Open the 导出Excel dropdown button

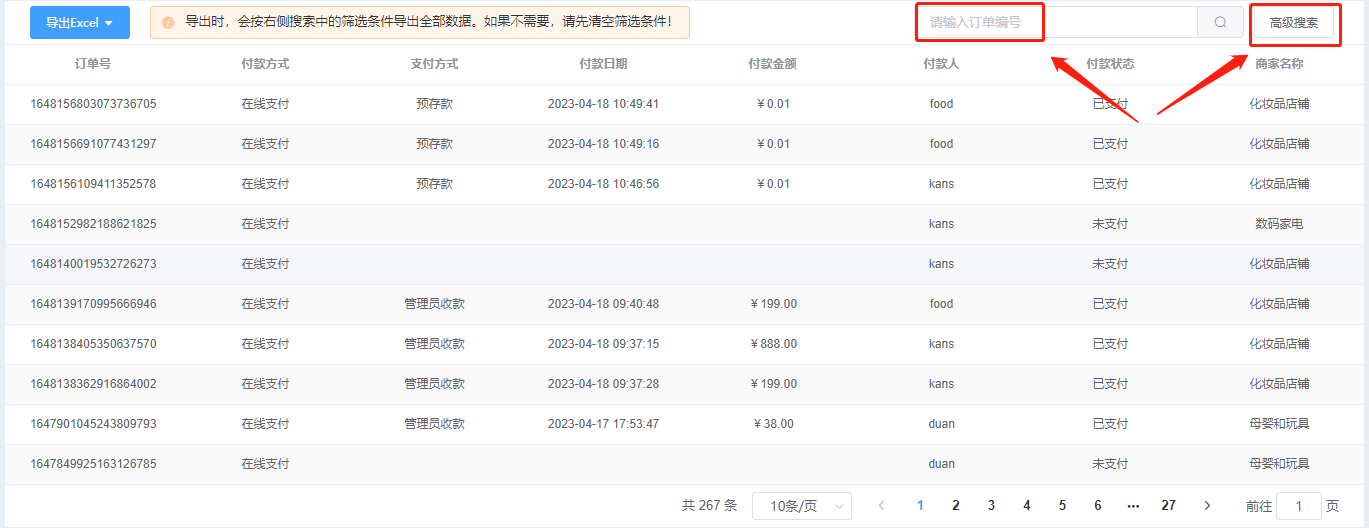80,22
